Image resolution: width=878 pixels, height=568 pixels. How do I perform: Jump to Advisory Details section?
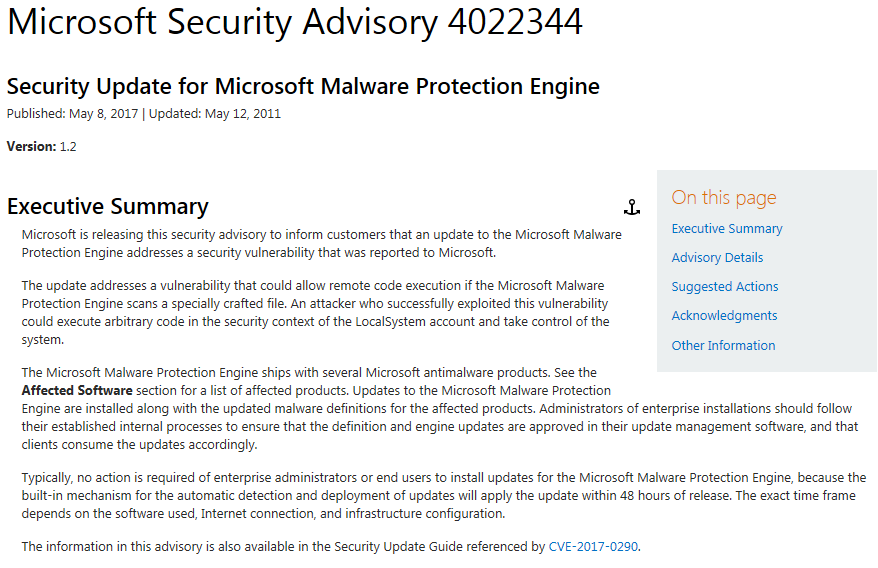[717, 257]
